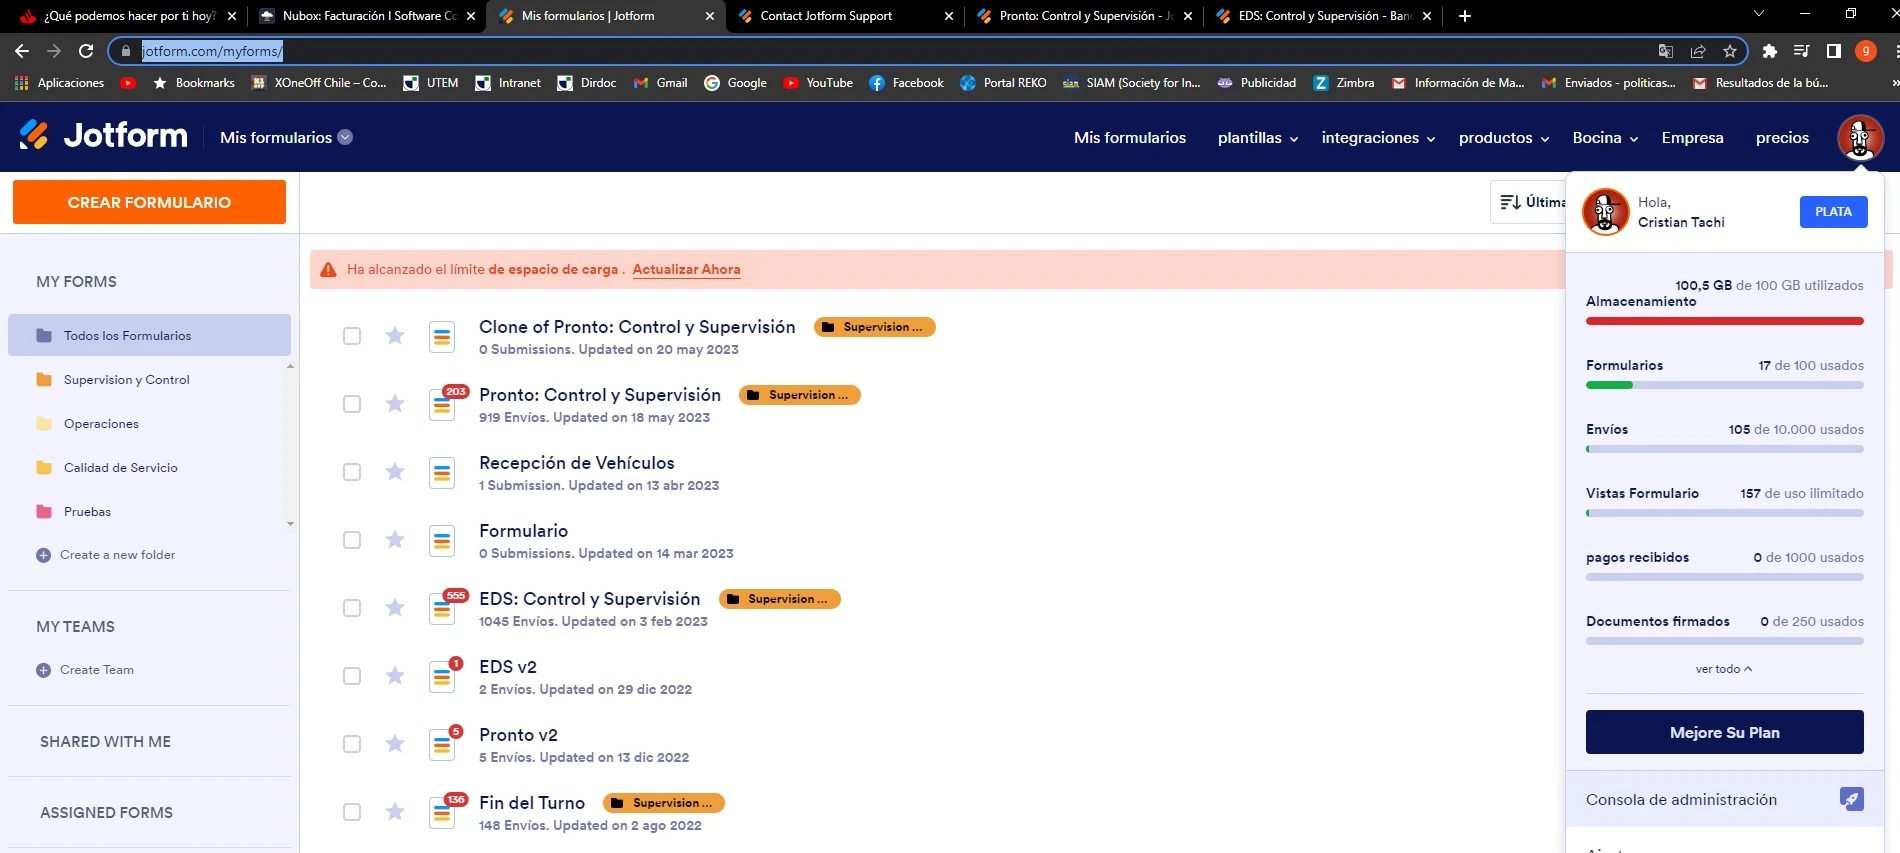Star the Clone of Pronto form
The width and height of the screenshot is (1900, 853).
(x=395, y=336)
